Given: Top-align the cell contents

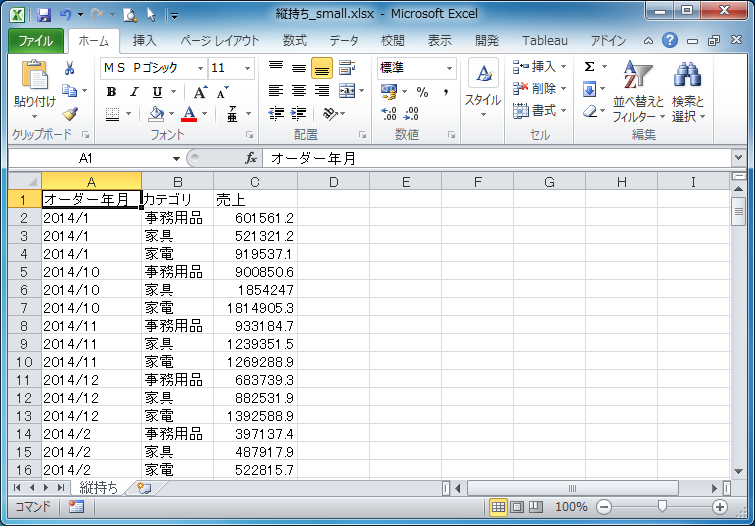Looking at the screenshot, I should (x=275, y=67).
